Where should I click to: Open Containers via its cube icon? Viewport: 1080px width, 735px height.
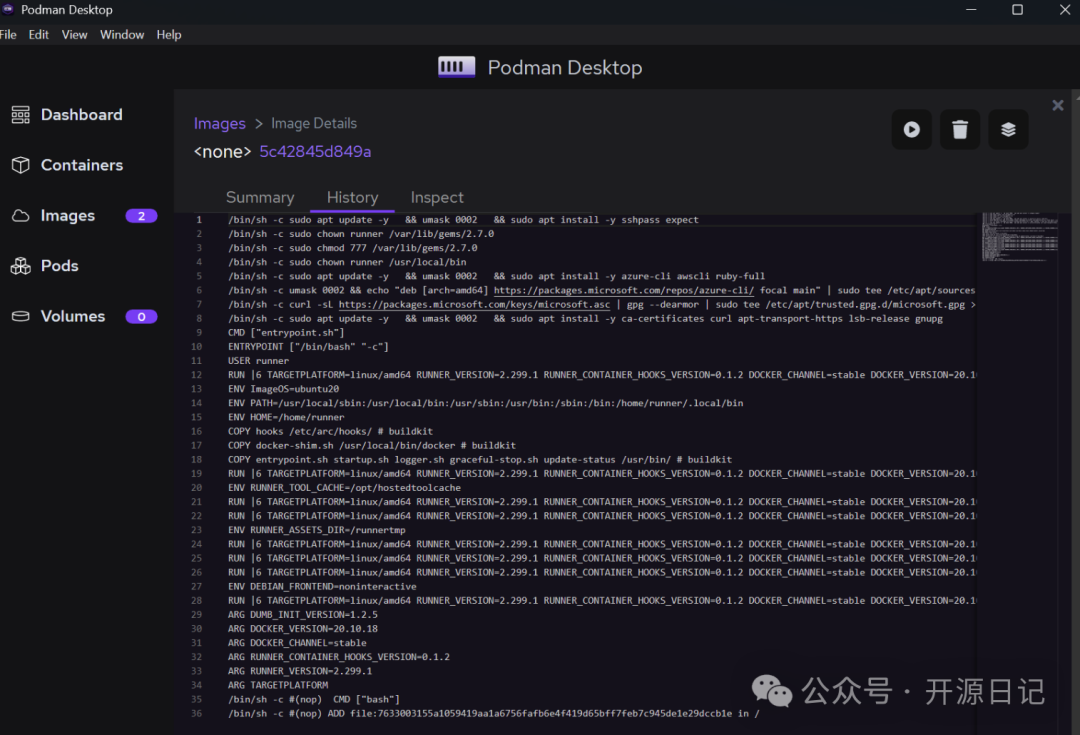[x=20, y=165]
